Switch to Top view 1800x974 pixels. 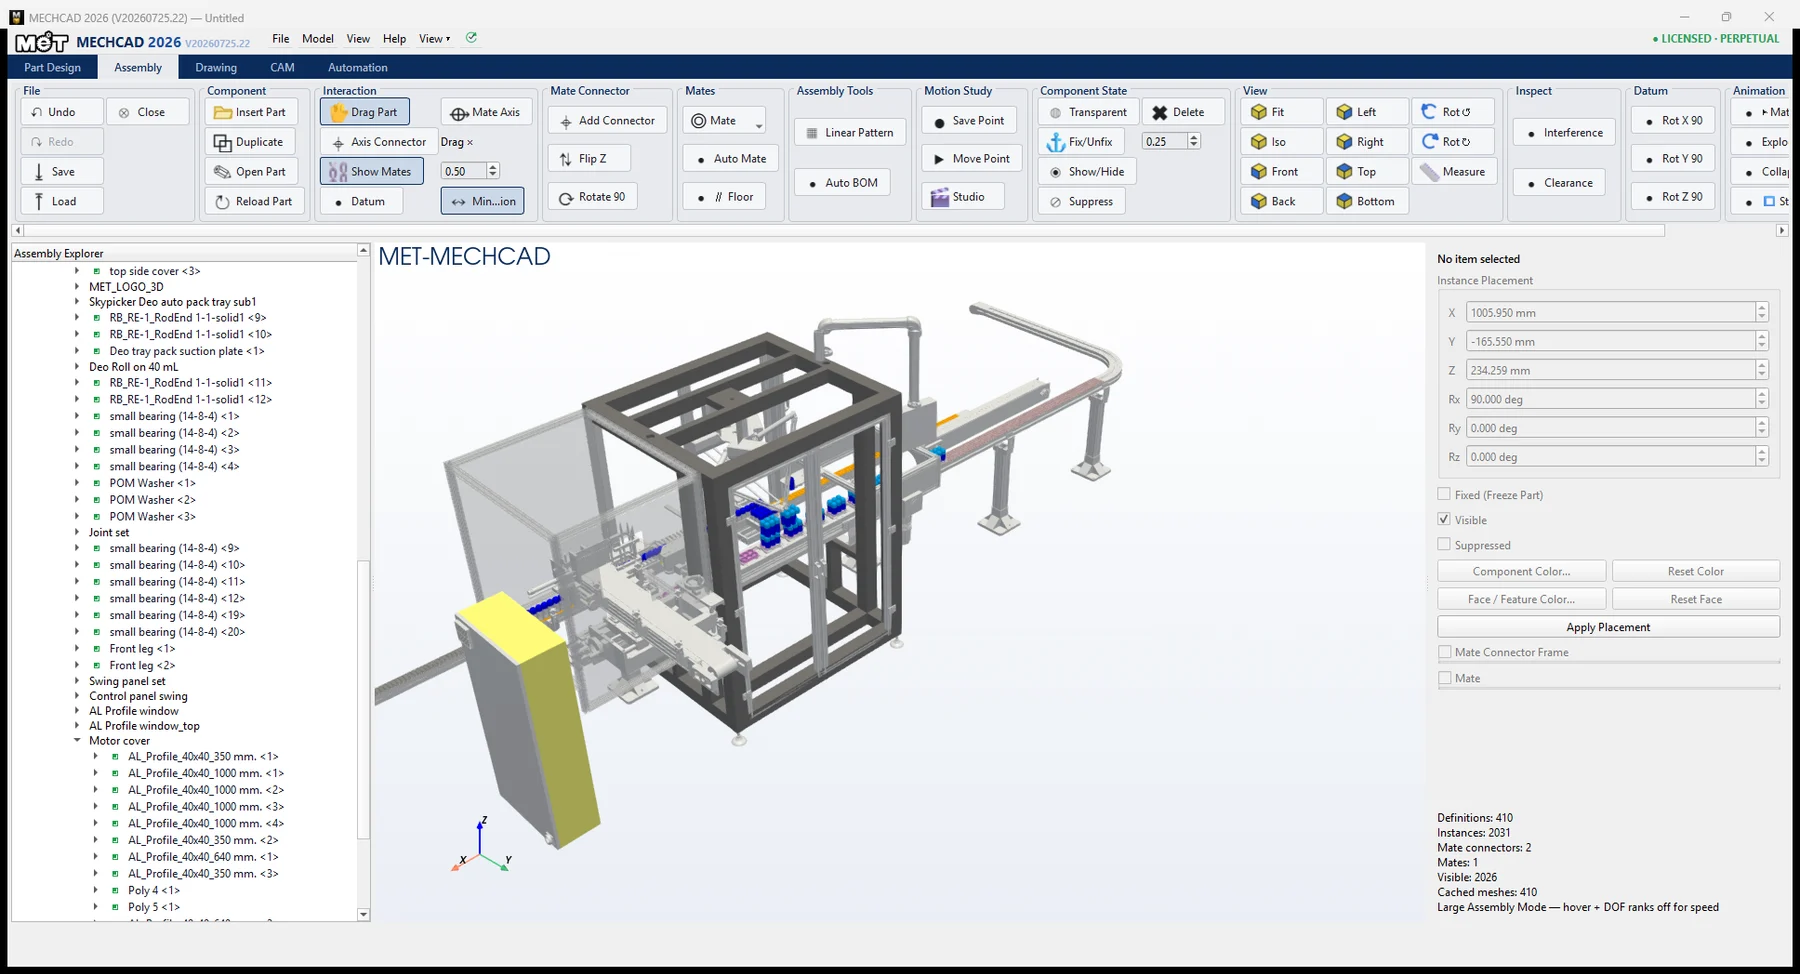click(1368, 172)
